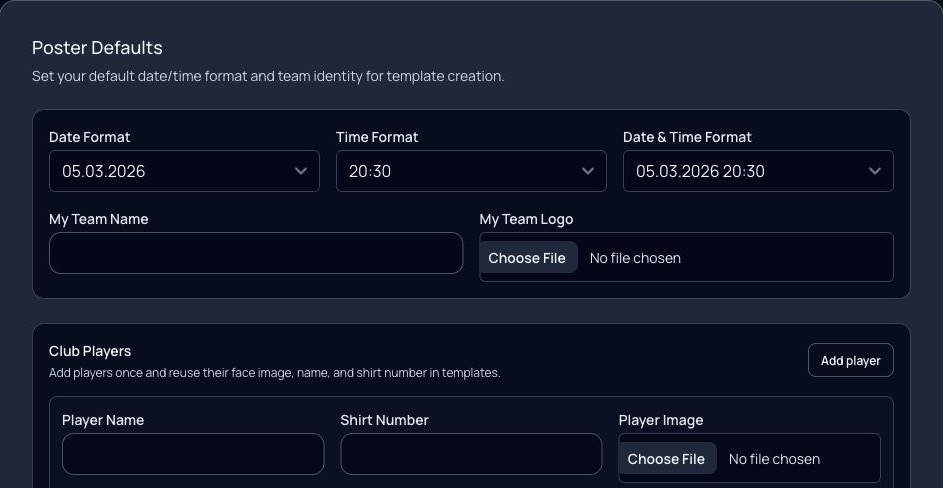Focus the Player Name input field
Image resolution: width=943 pixels, height=488 pixels.
pos(192,454)
